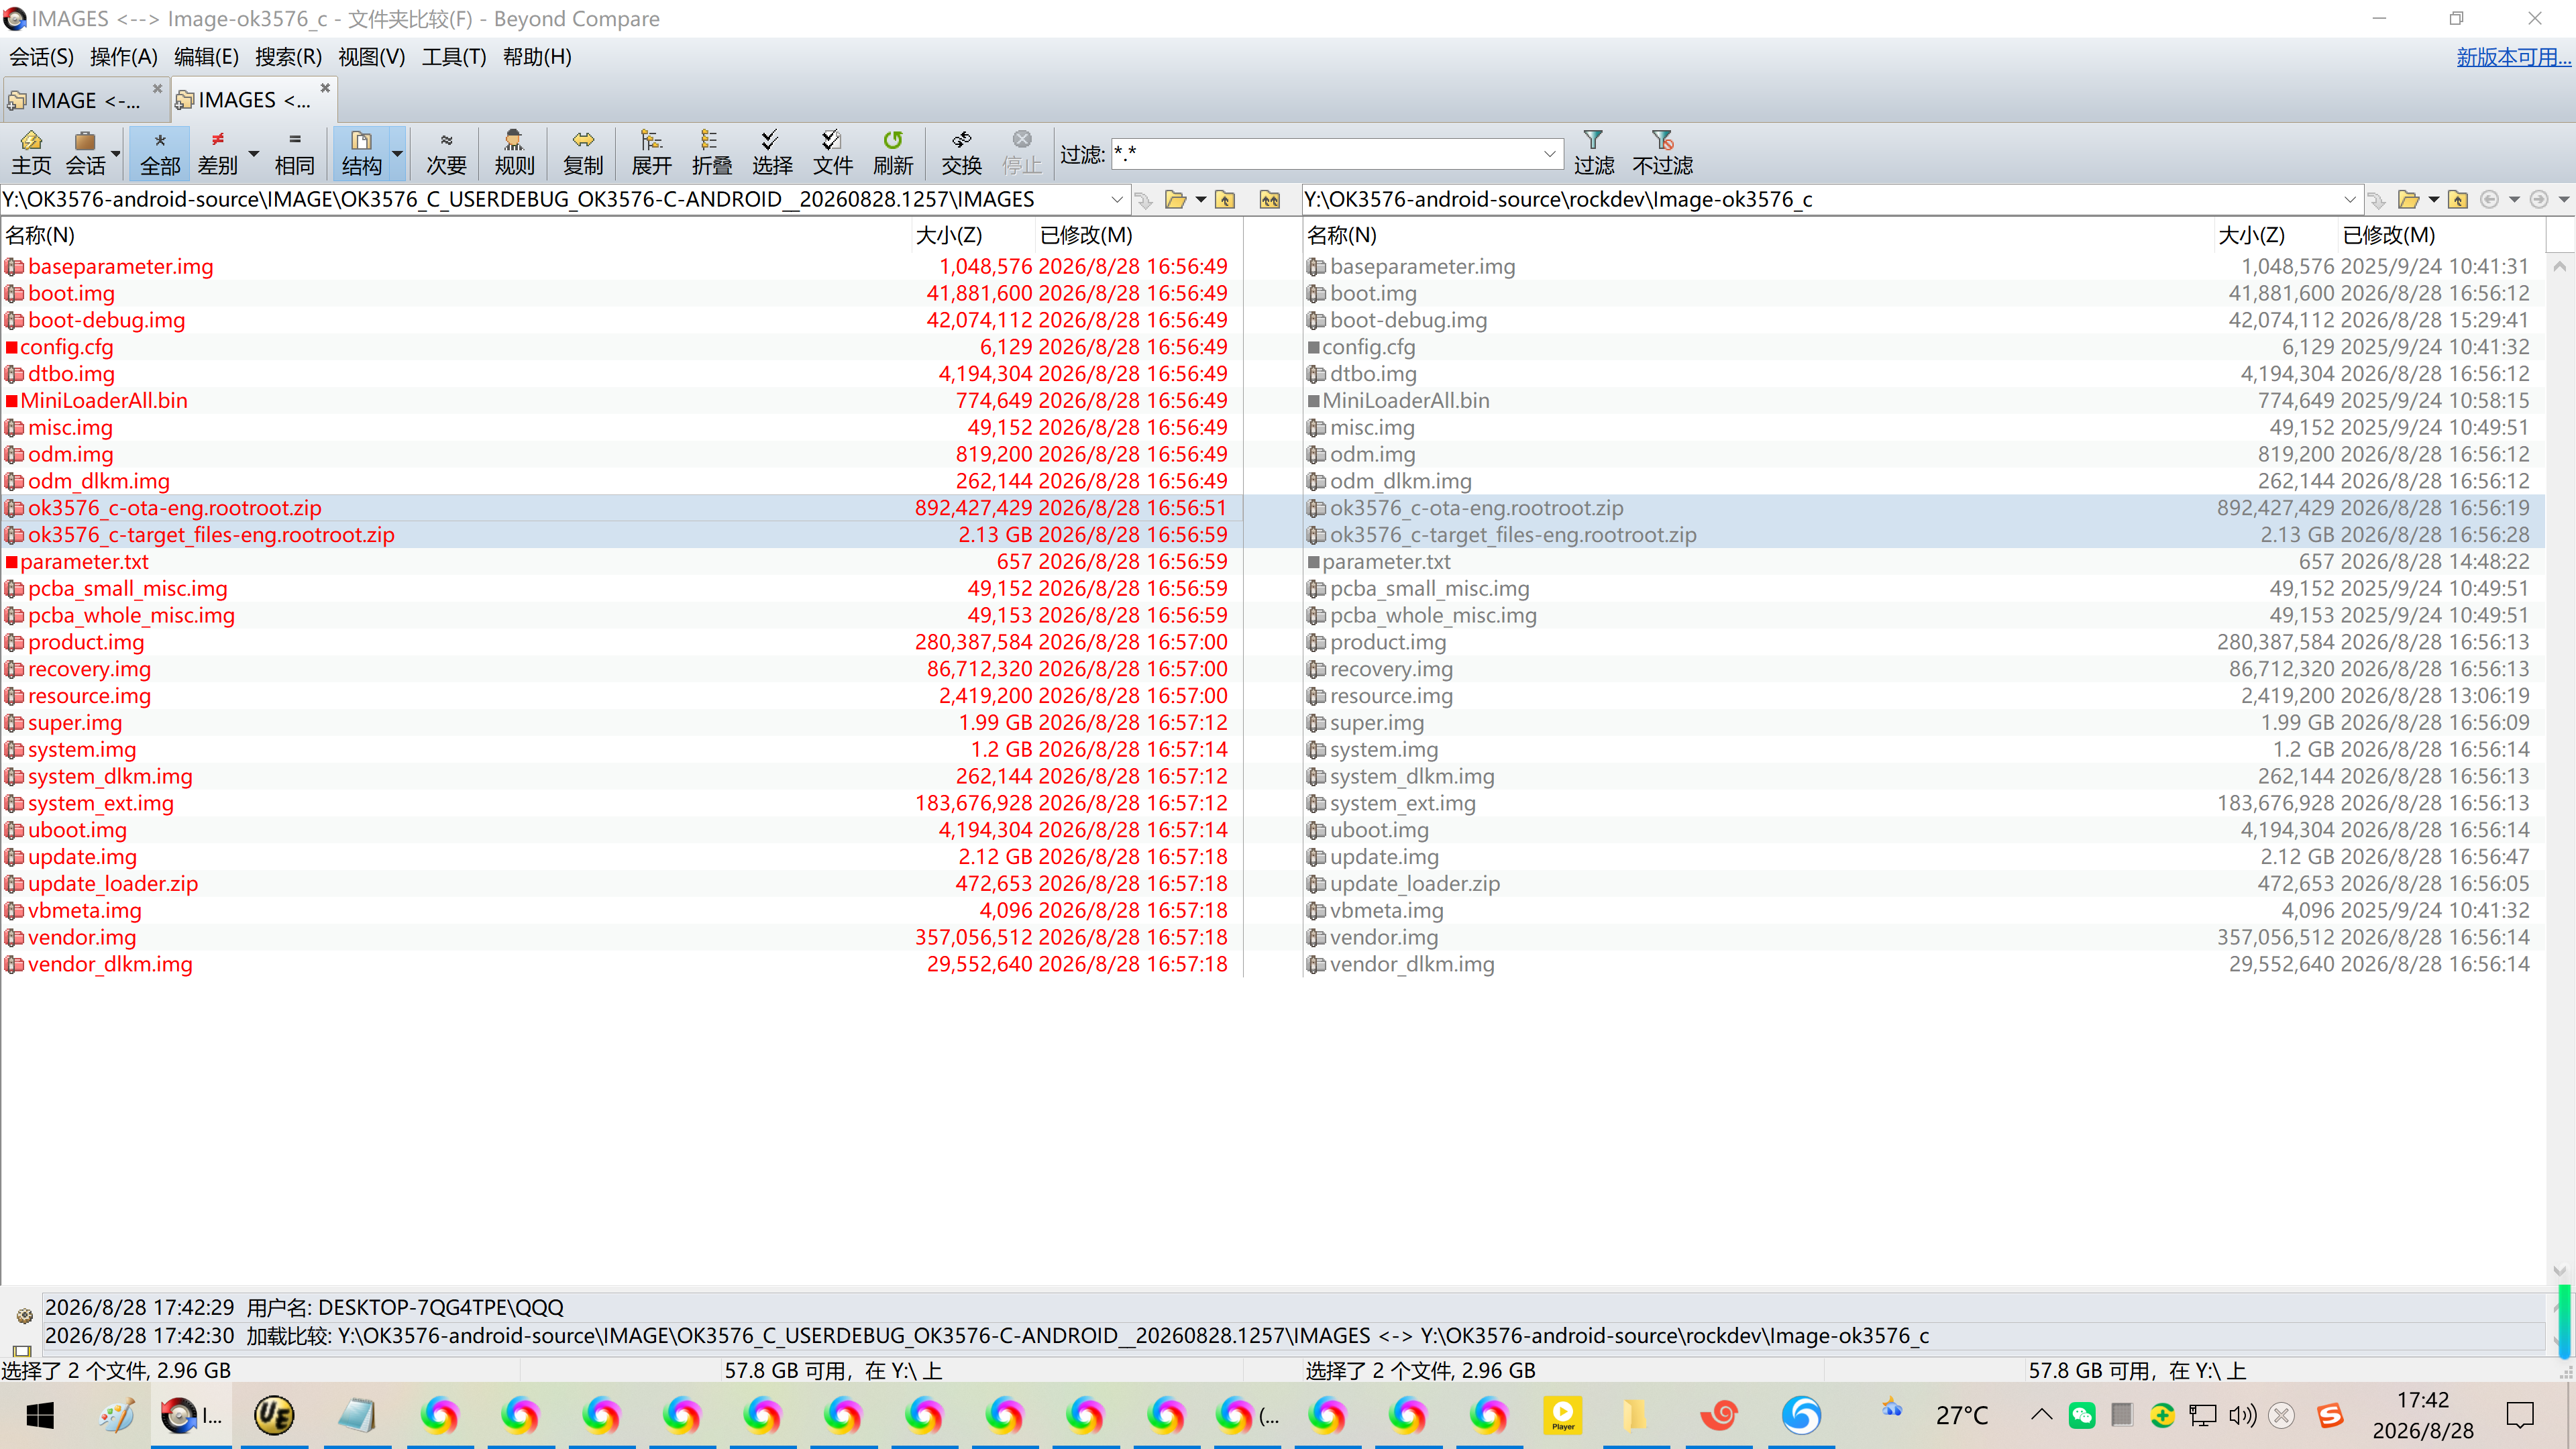
Task: Toggle the 相同 (Same) display filter
Action: [294, 153]
